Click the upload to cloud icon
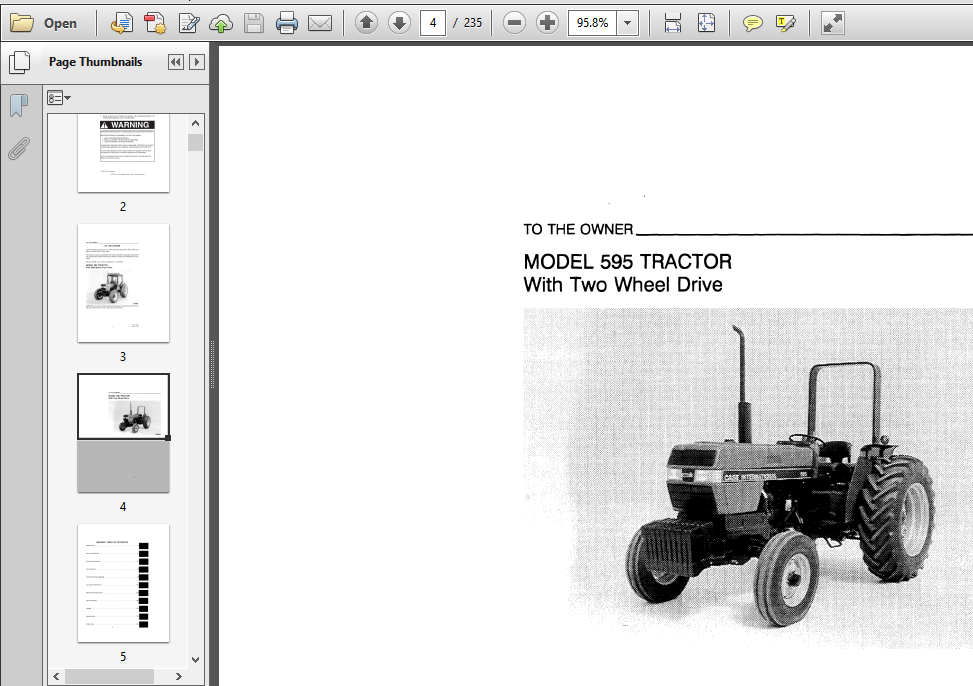This screenshot has height=686, width=973. click(x=221, y=24)
